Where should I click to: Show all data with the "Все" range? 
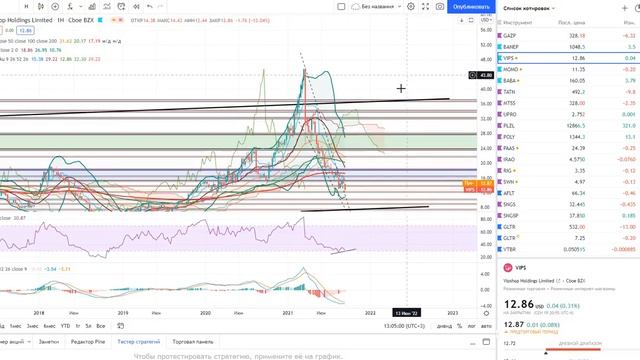coord(100,326)
